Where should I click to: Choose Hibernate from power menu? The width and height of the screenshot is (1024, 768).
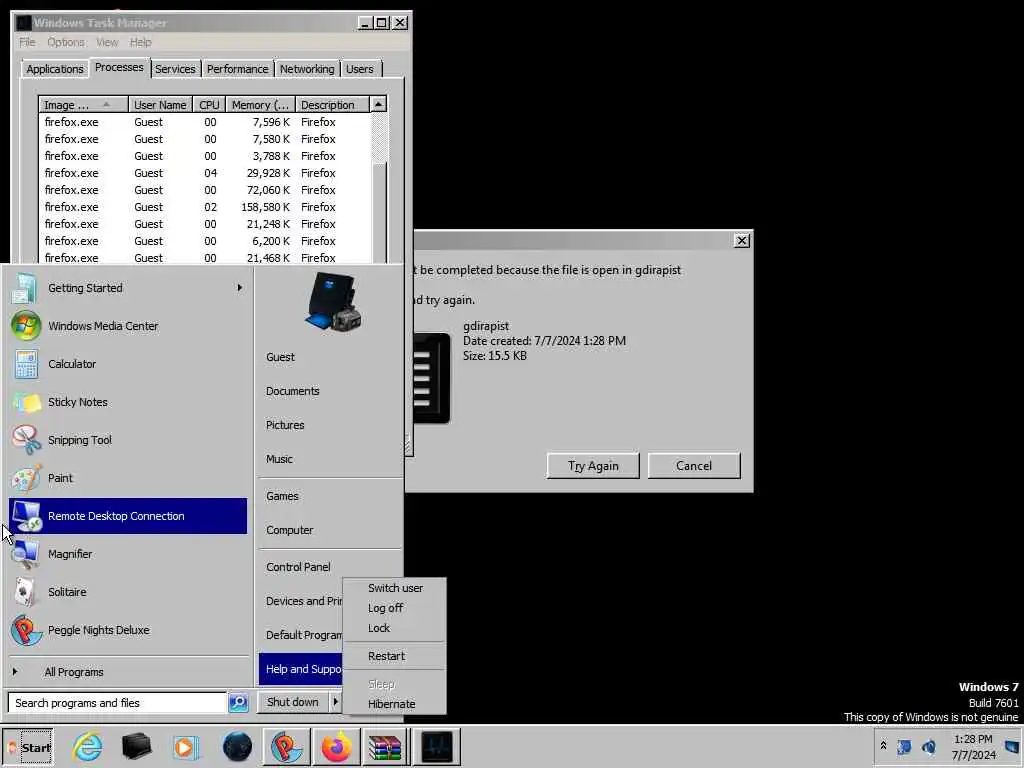tap(394, 704)
